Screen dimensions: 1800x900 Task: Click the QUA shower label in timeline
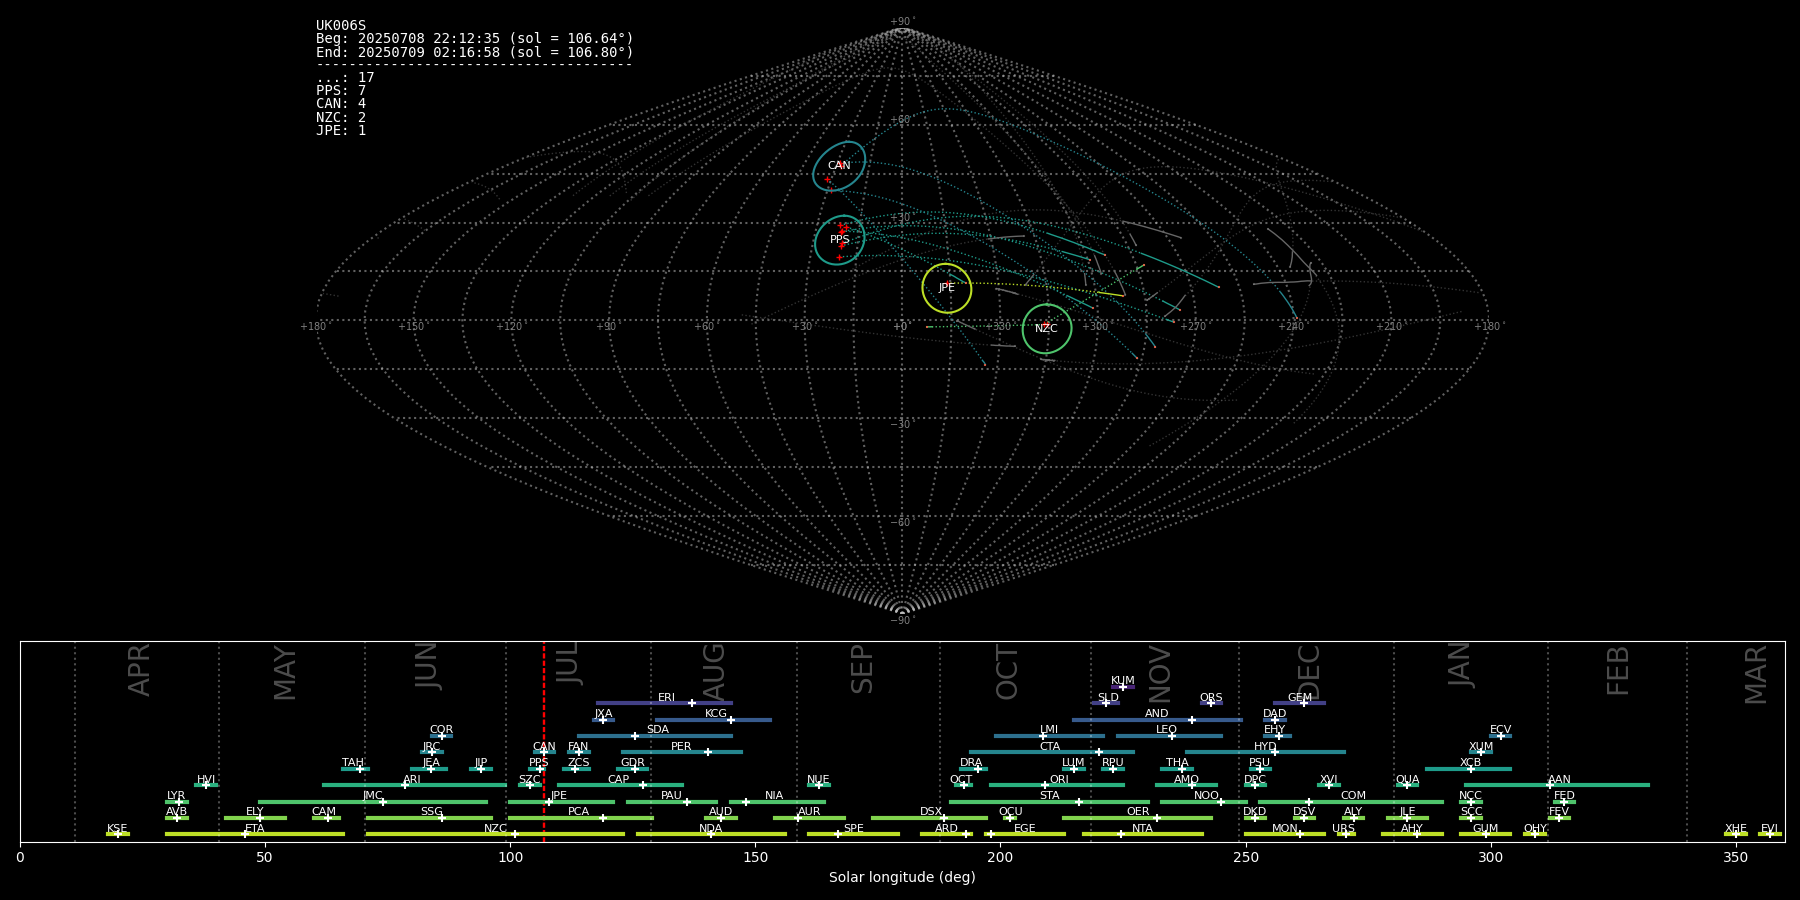coord(1407,779)
